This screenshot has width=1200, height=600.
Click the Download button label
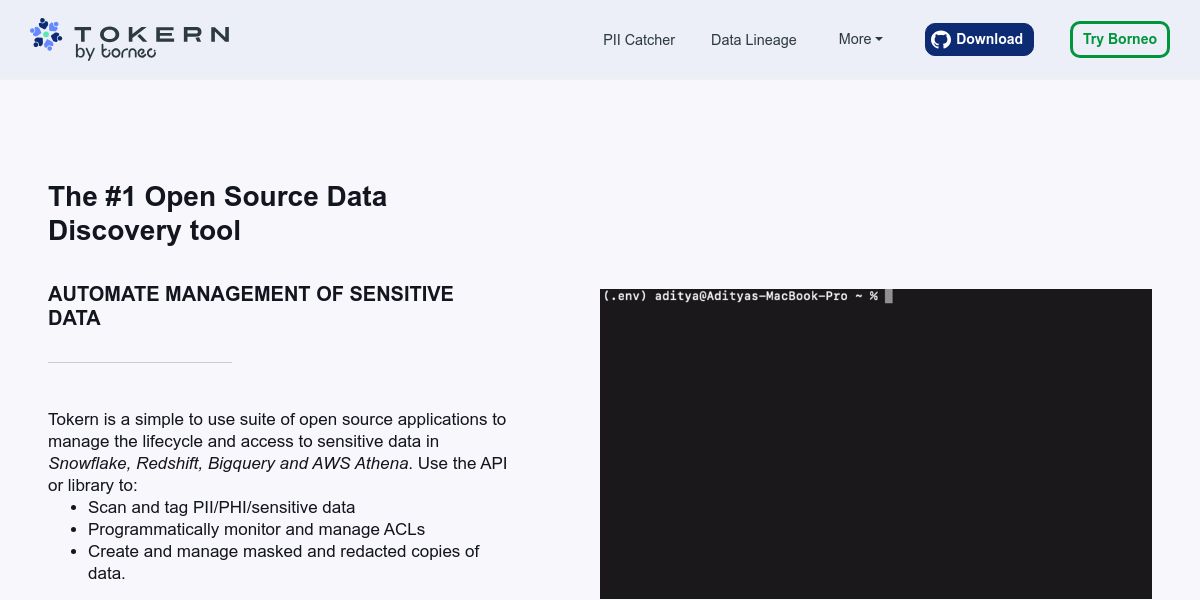[x=989, y=39]
